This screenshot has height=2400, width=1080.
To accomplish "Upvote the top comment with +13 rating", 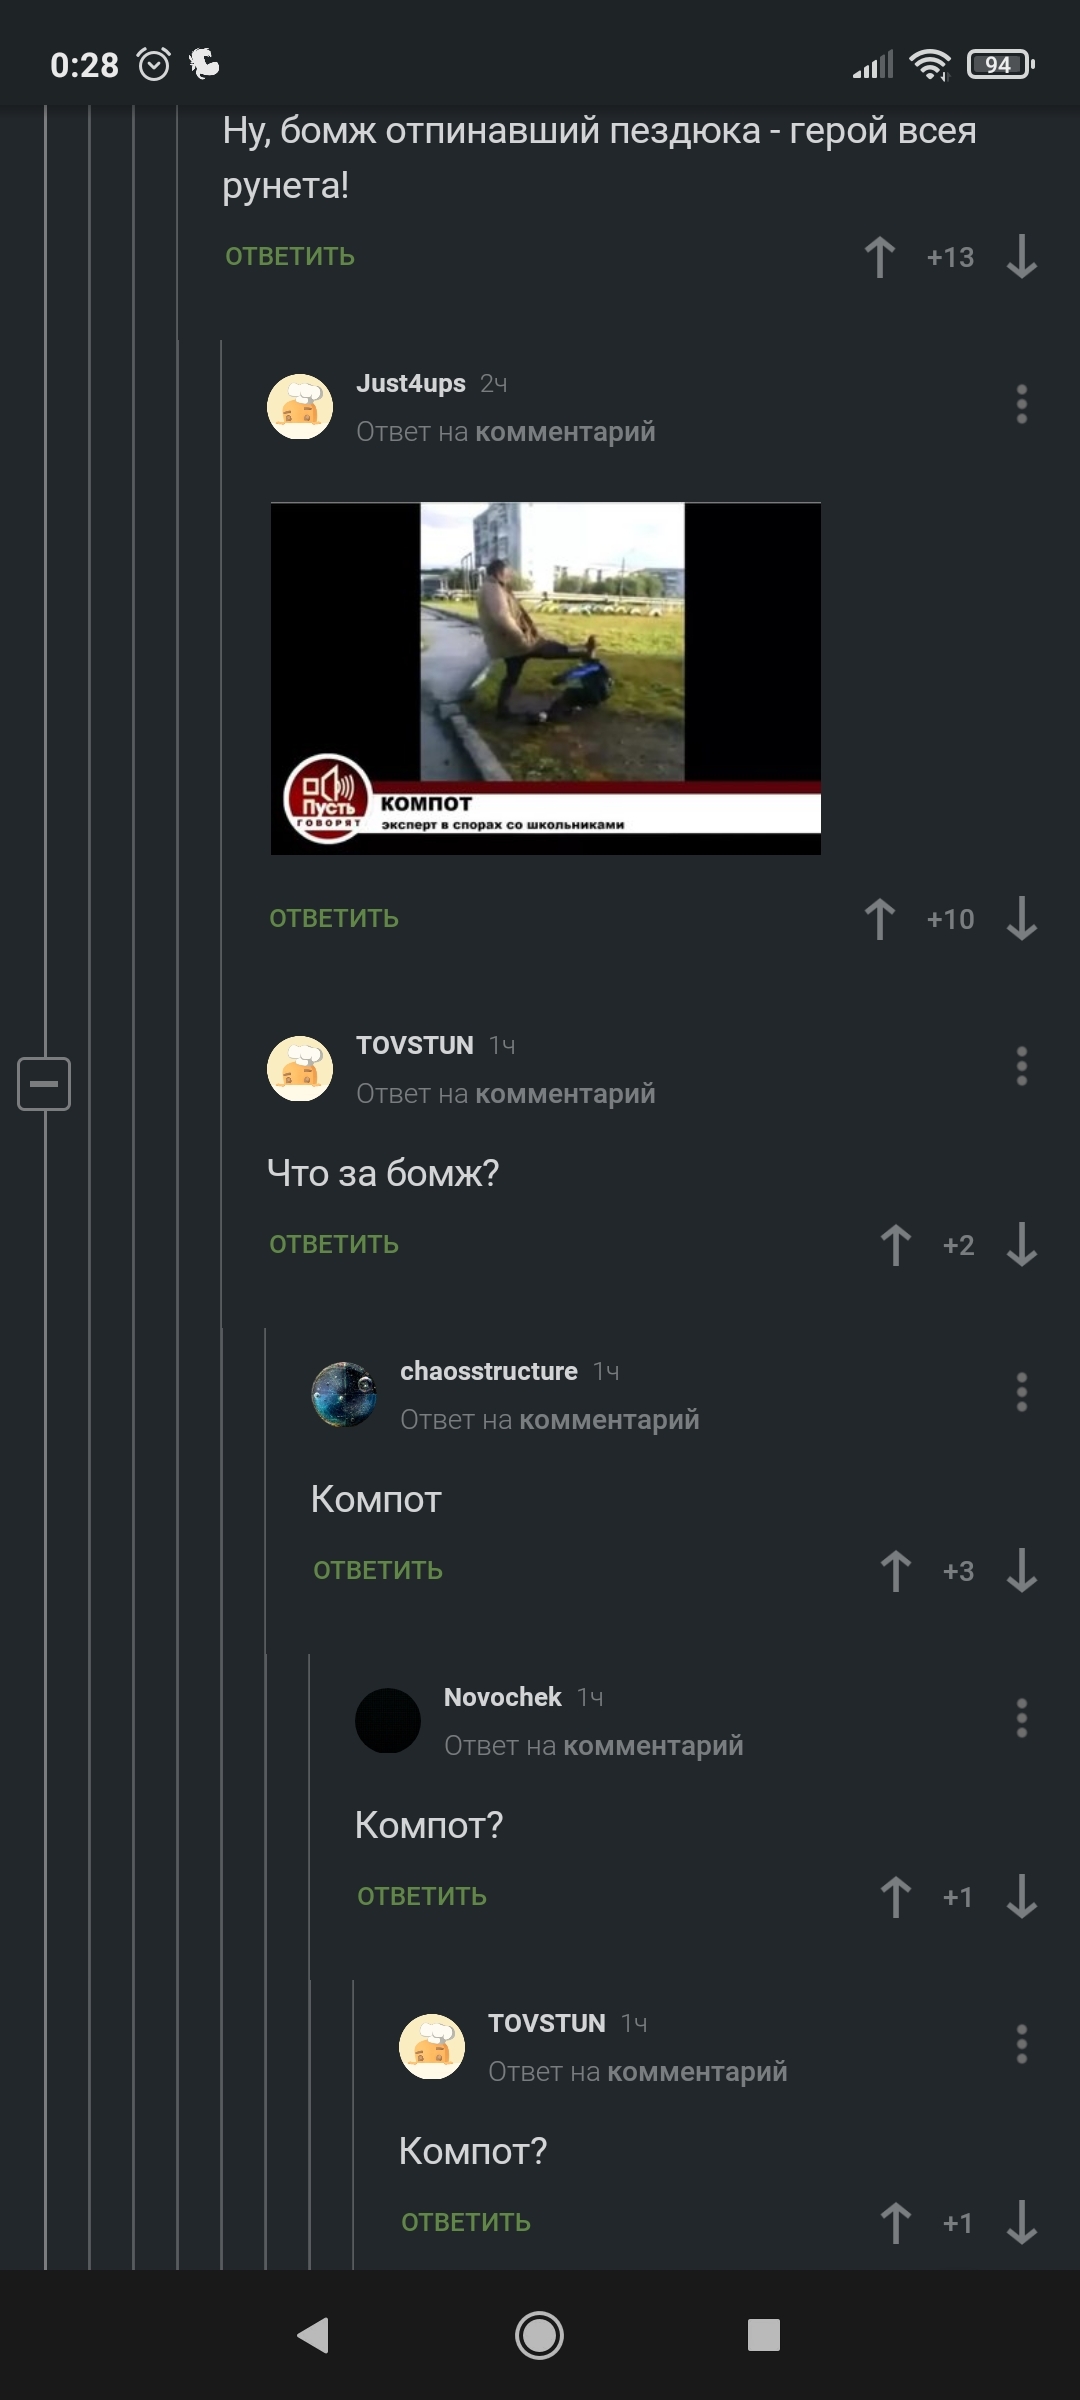I will (x=880, y=257).
